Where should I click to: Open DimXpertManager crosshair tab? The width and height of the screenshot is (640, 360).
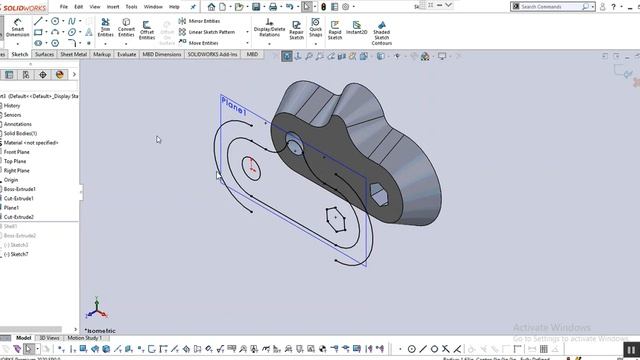(x=43, y=74)
